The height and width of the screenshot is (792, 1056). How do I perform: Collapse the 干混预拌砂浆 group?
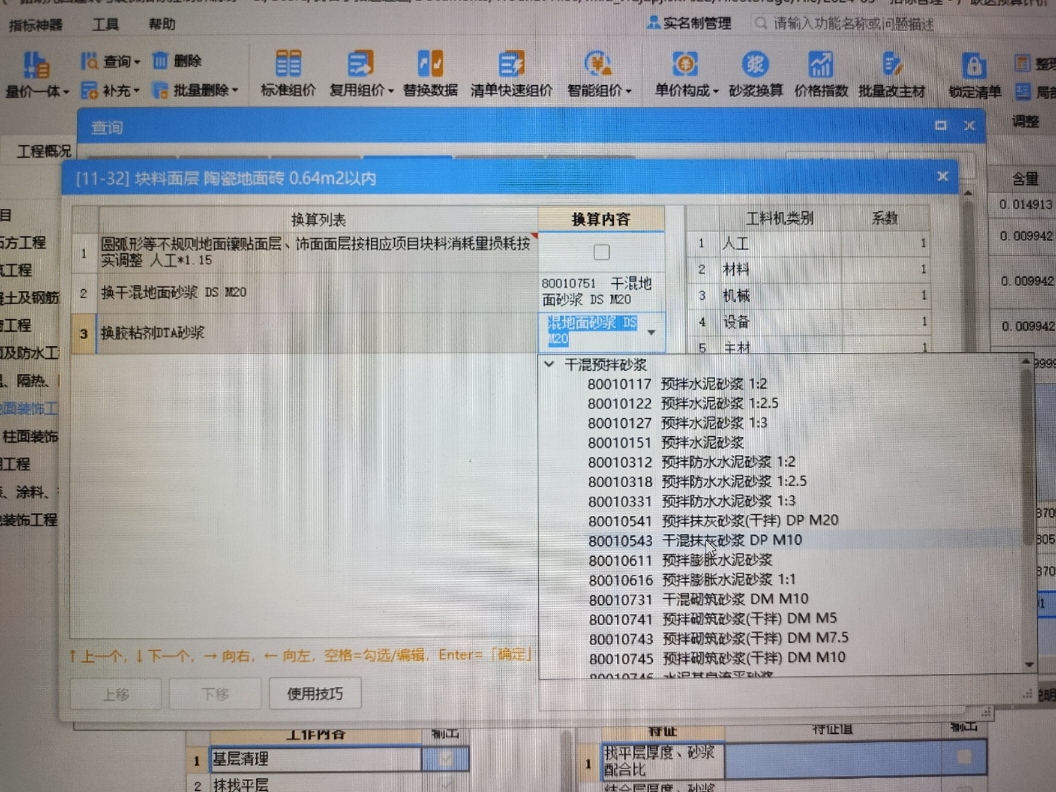[x=548, y=366]
